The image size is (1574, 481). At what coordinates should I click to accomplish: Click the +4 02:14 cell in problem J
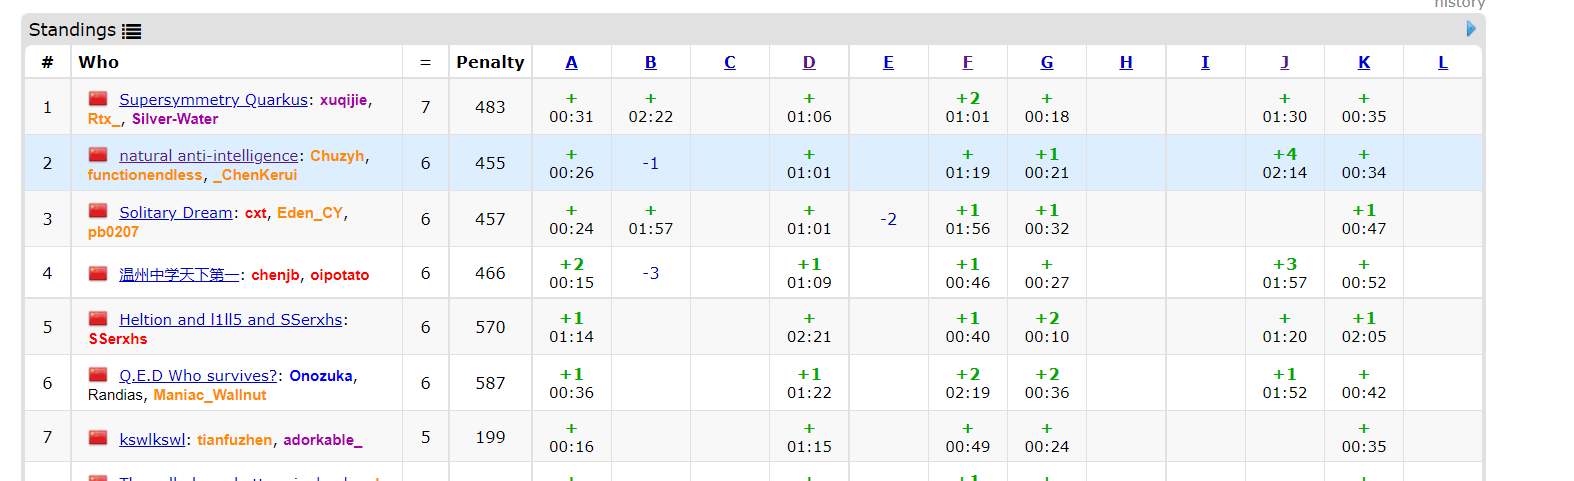point(1284,163)
